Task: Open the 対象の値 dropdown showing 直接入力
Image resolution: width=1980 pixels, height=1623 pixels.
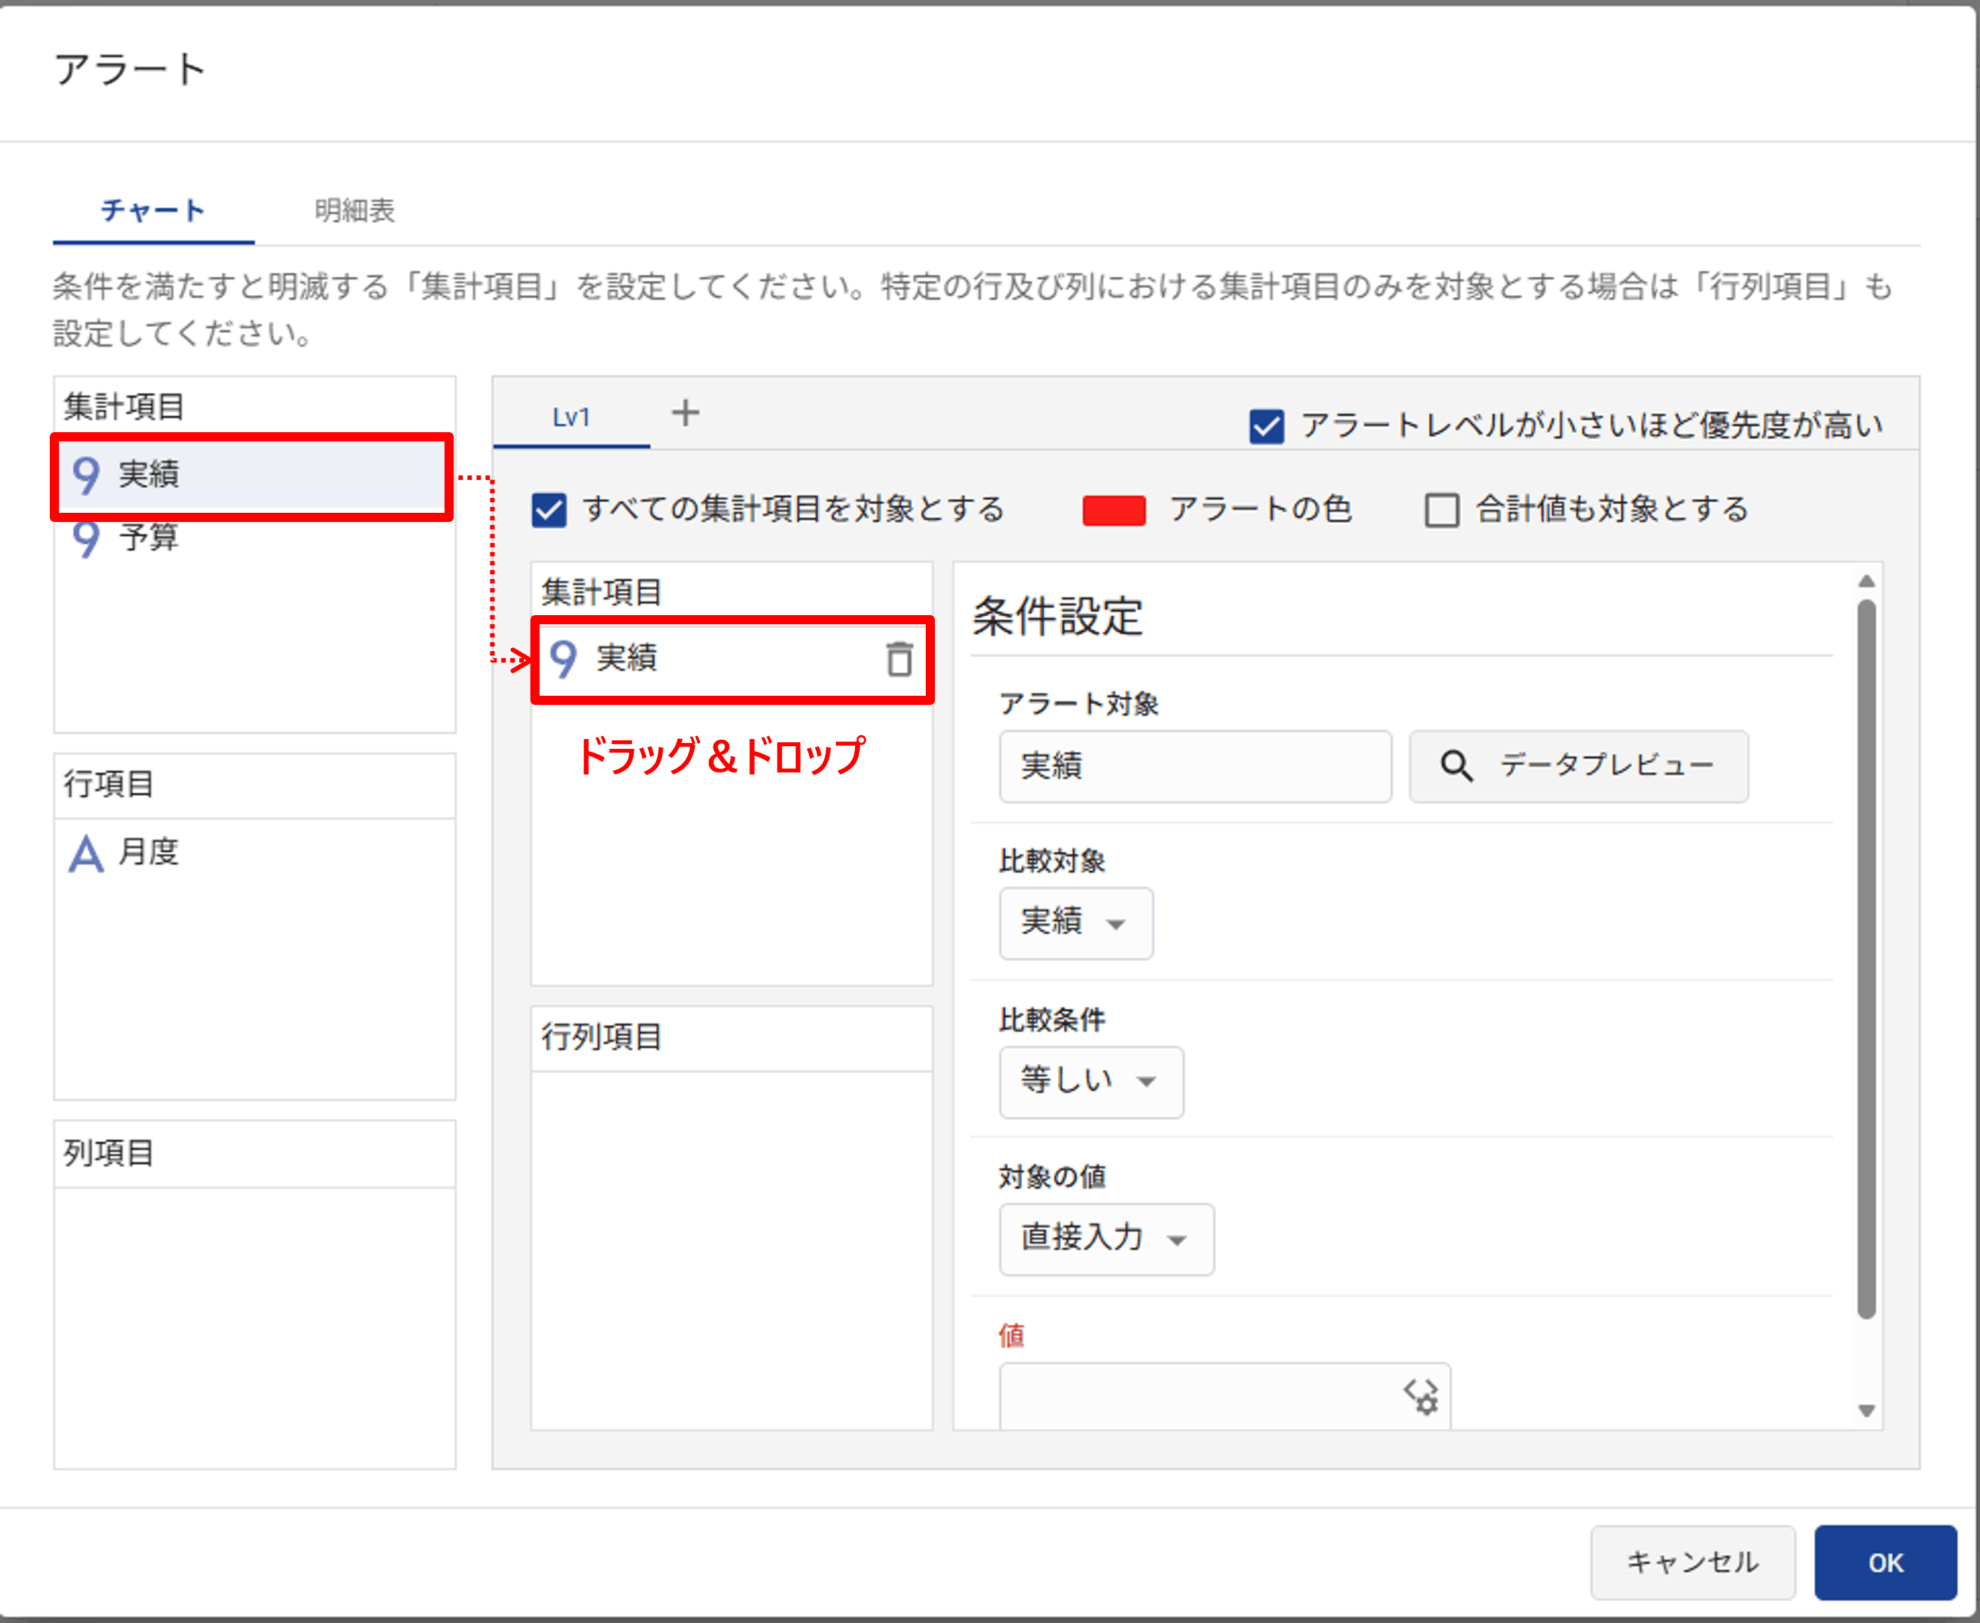Action: coord(1105,1239)
